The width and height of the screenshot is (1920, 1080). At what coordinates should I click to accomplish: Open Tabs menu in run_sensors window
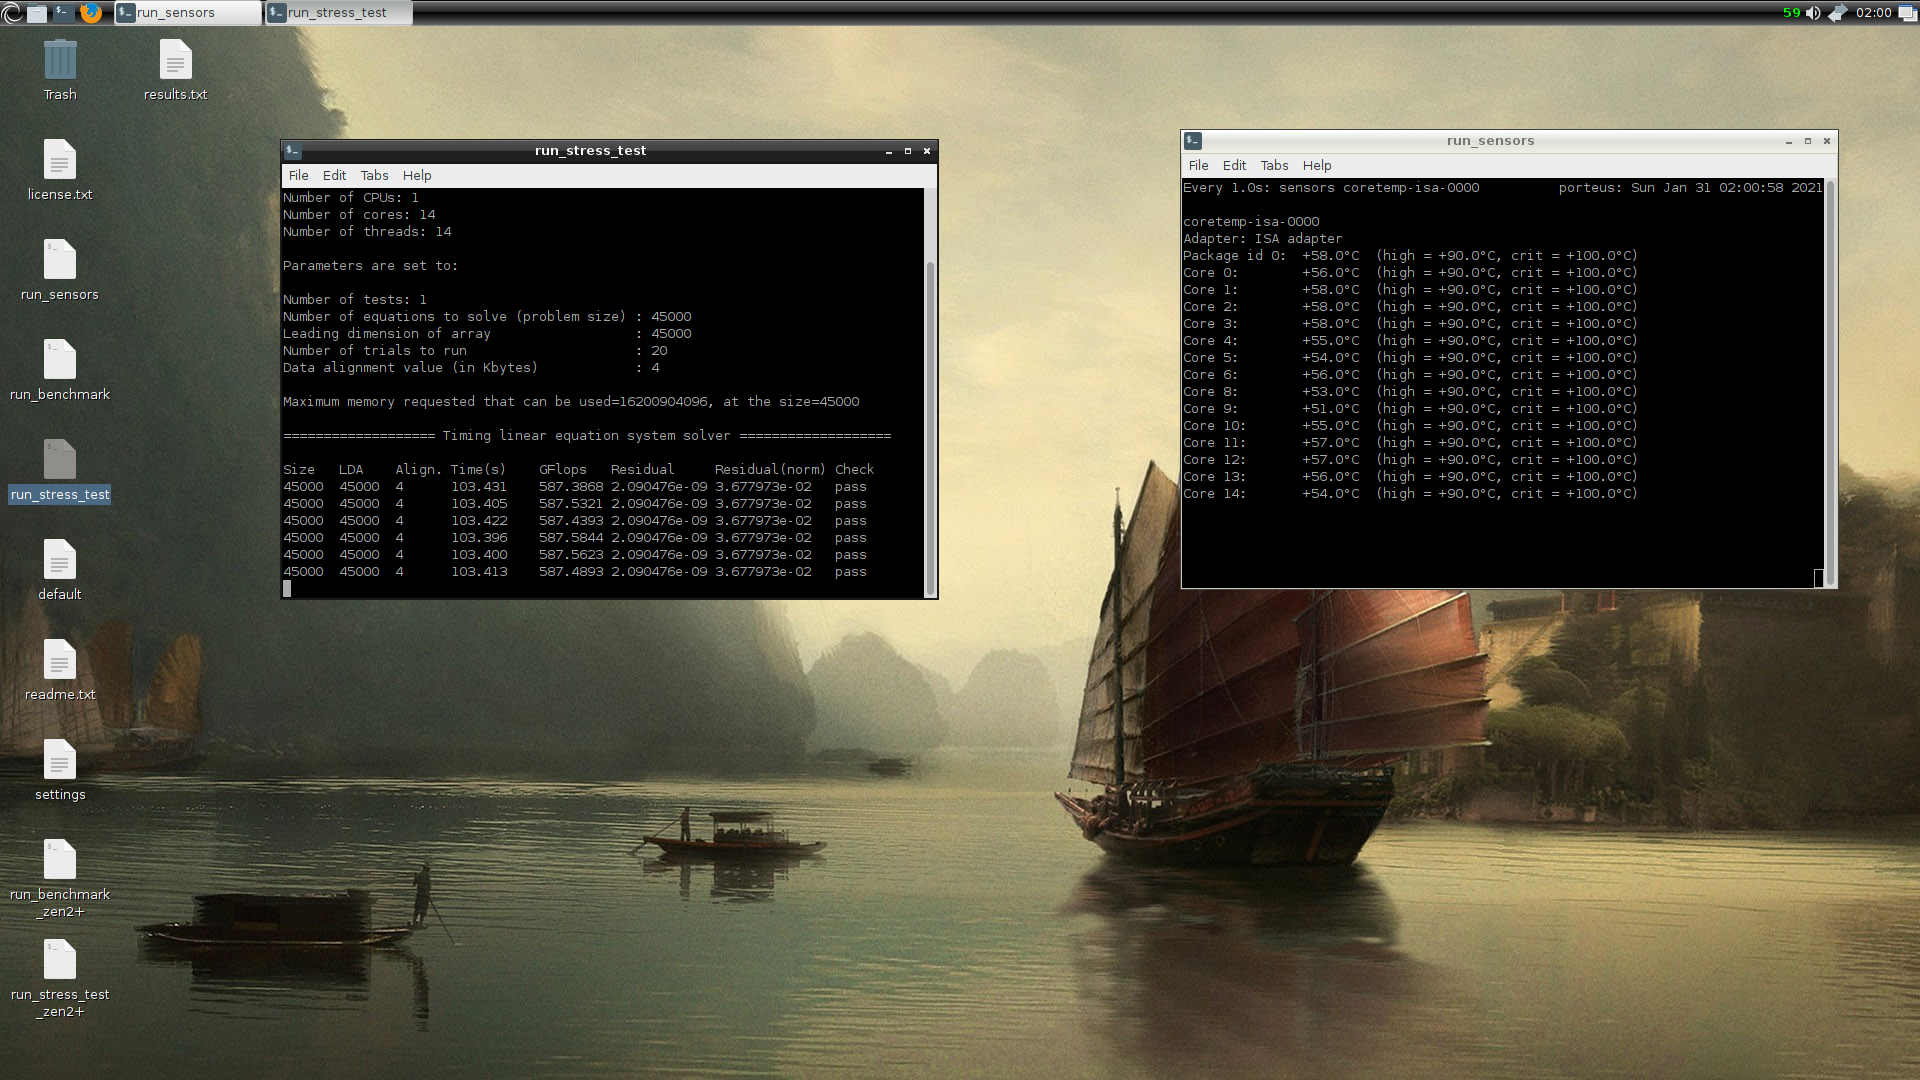tap(1274, 165)
